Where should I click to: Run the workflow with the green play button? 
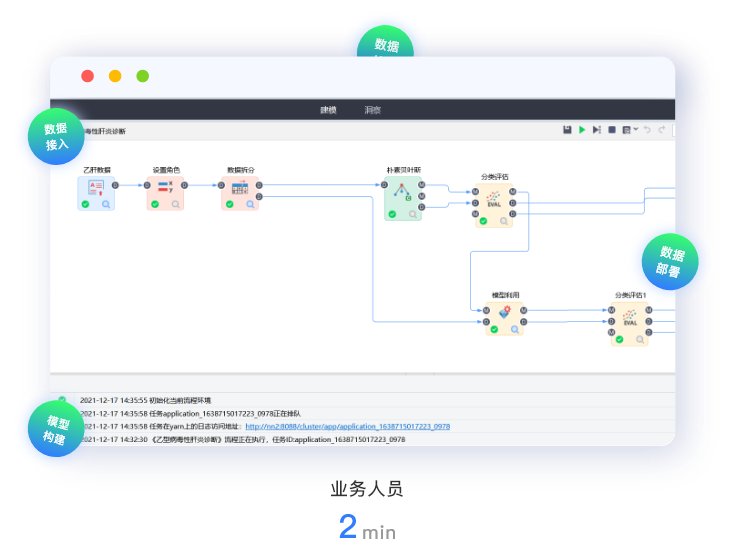tap(582, 130)
